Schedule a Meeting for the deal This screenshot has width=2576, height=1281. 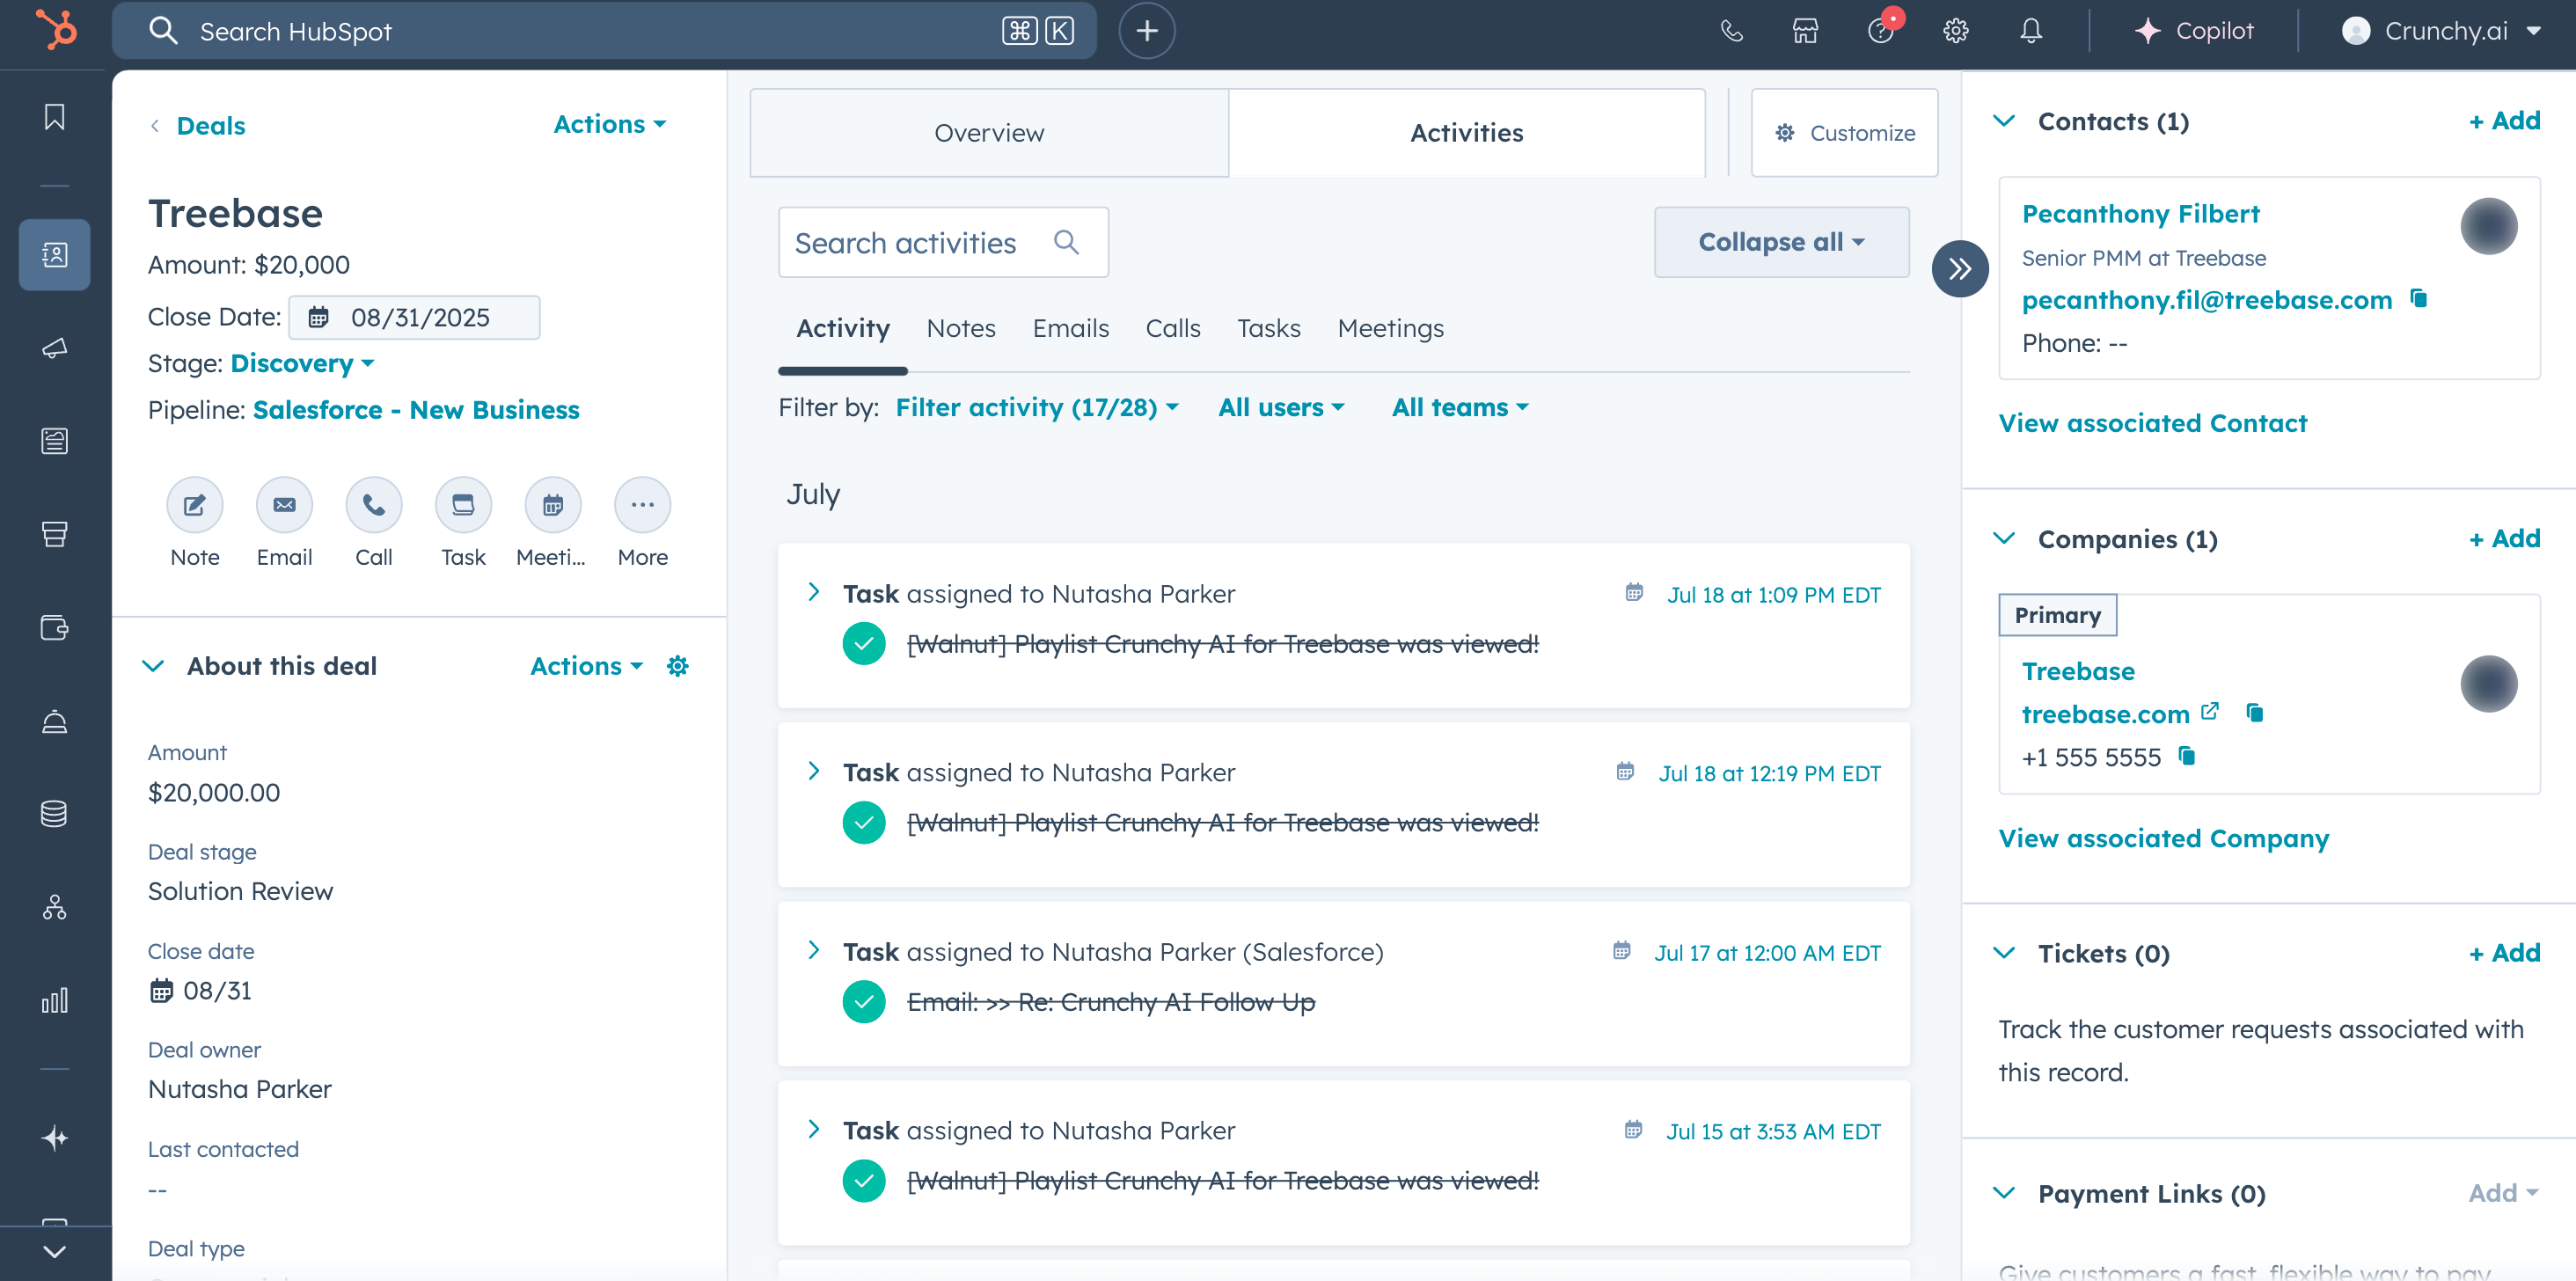553,505
